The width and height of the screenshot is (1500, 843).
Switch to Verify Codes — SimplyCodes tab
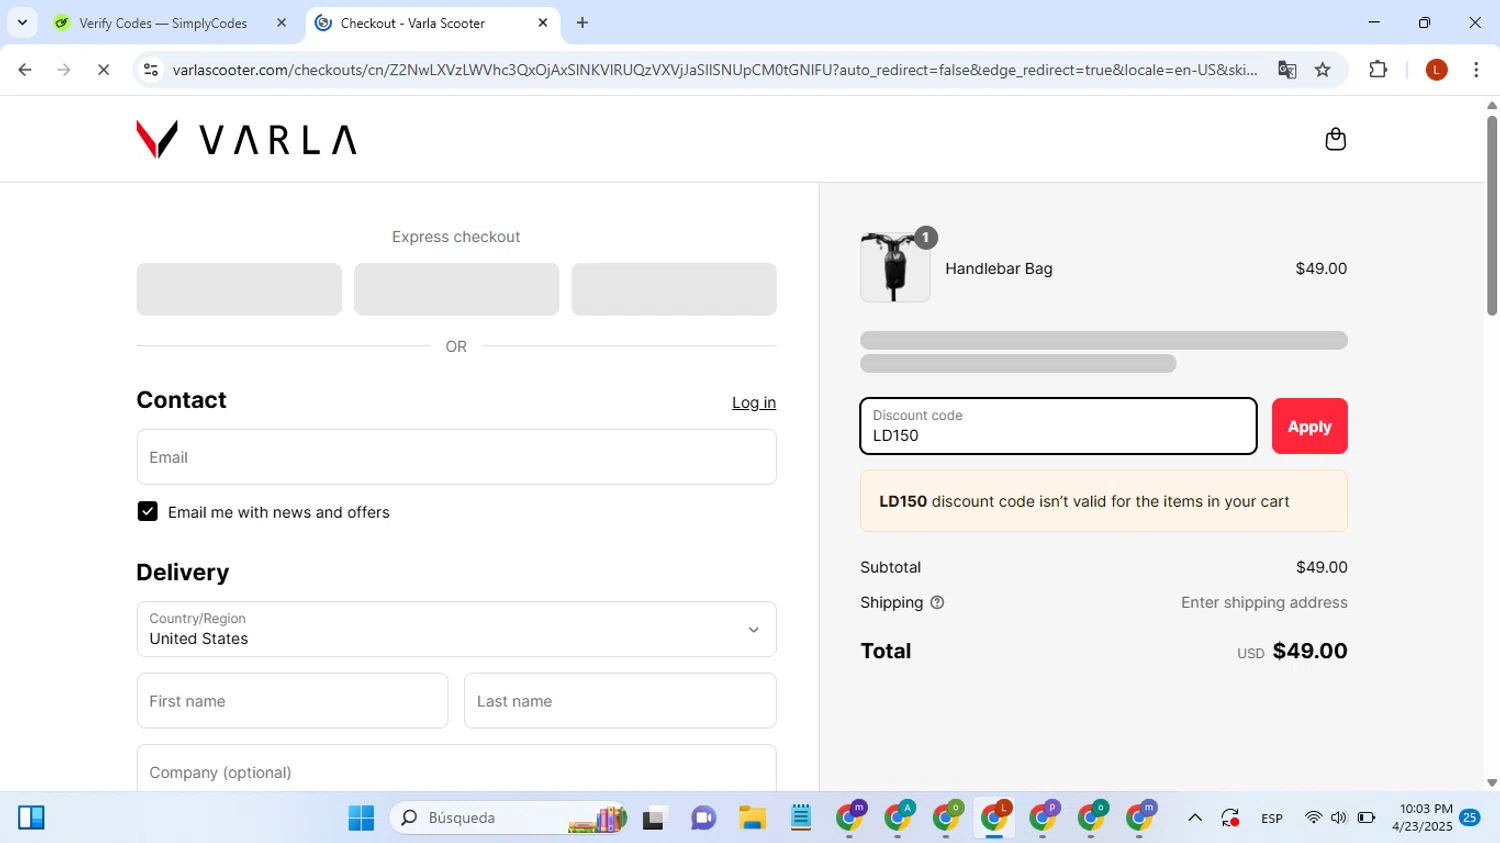click(163, 23)
